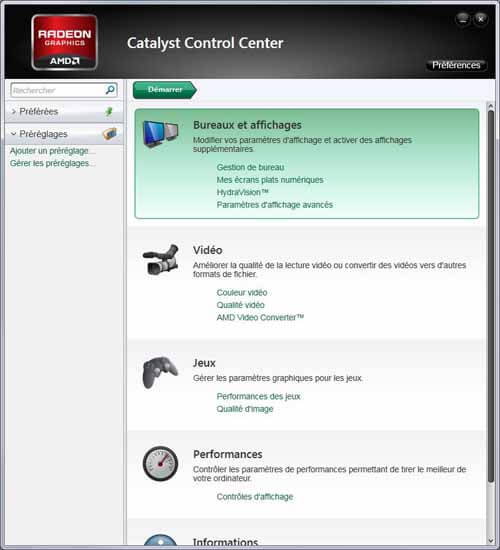Select the Vidéo section heading

coord(207,250)
